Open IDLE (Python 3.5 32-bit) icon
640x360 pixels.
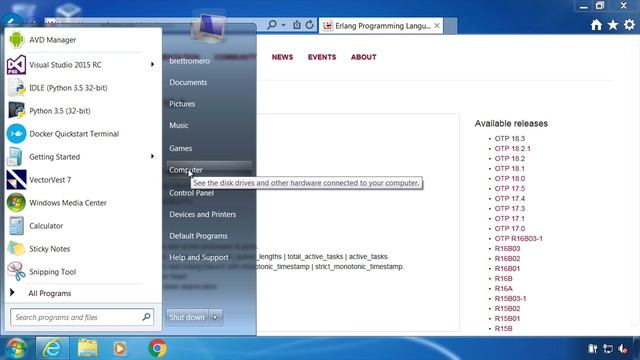[x=16, y=88]
